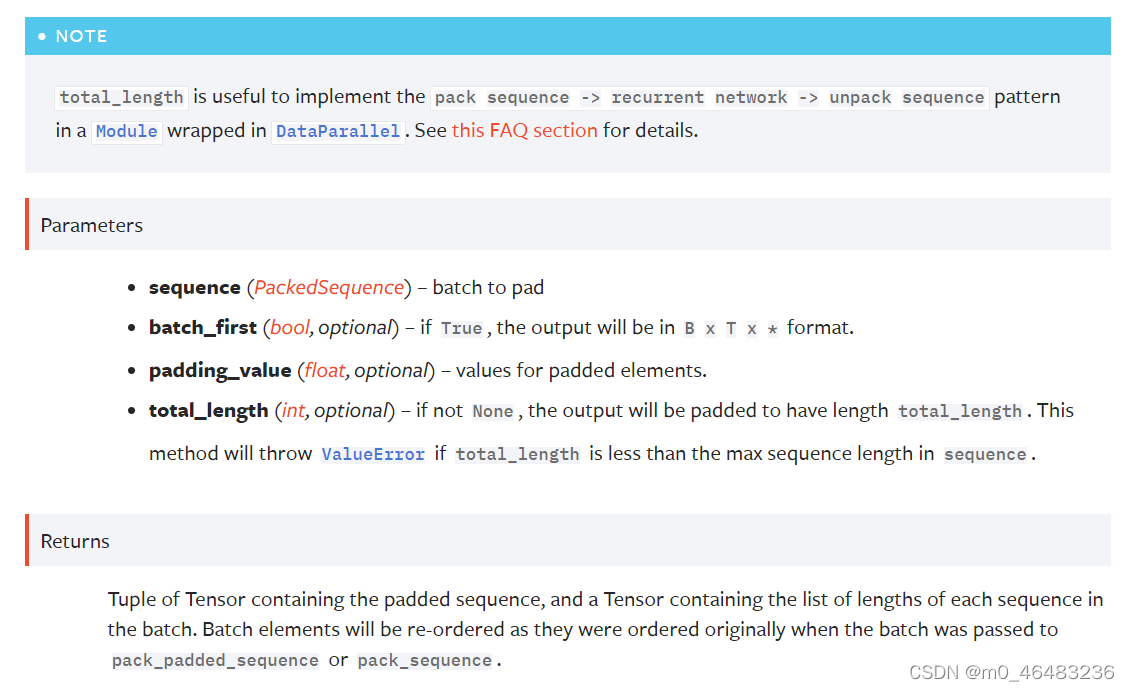Select the total_length code snippet in the note
Image resolution: width=1130 pixels, height=691 pixels.
coord(120,97)
